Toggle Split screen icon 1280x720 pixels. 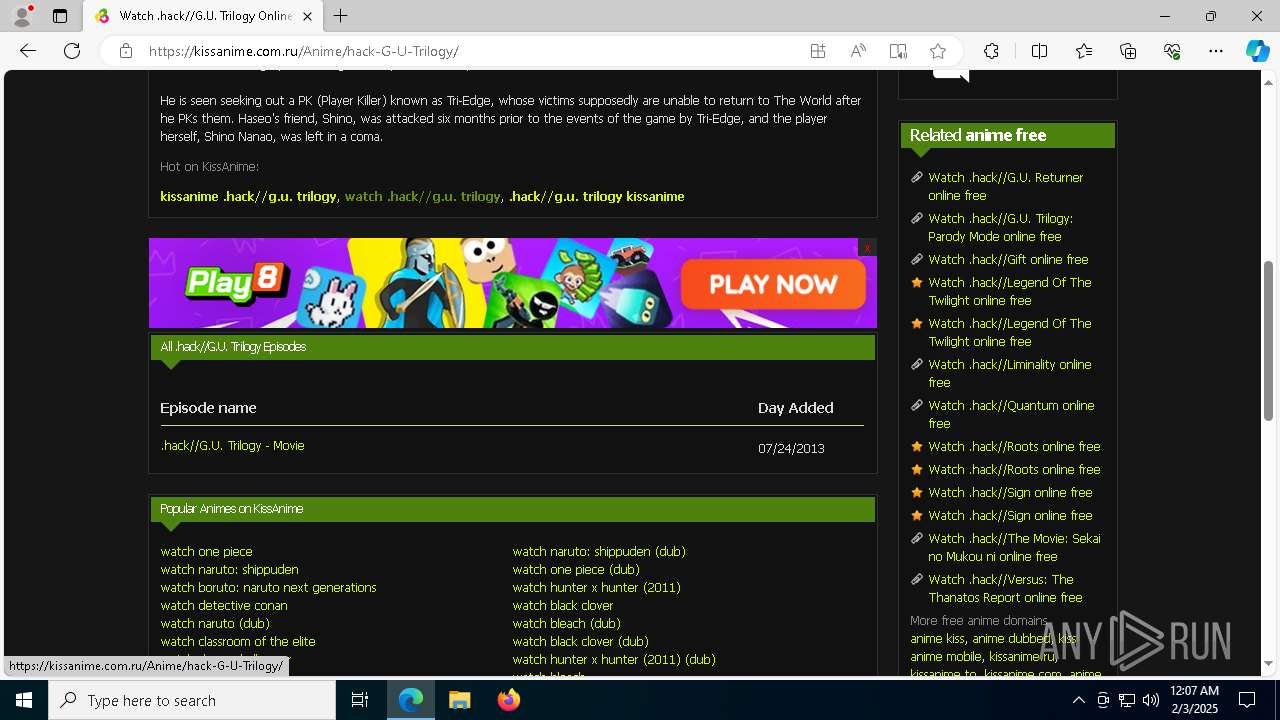pos(1039,51)
